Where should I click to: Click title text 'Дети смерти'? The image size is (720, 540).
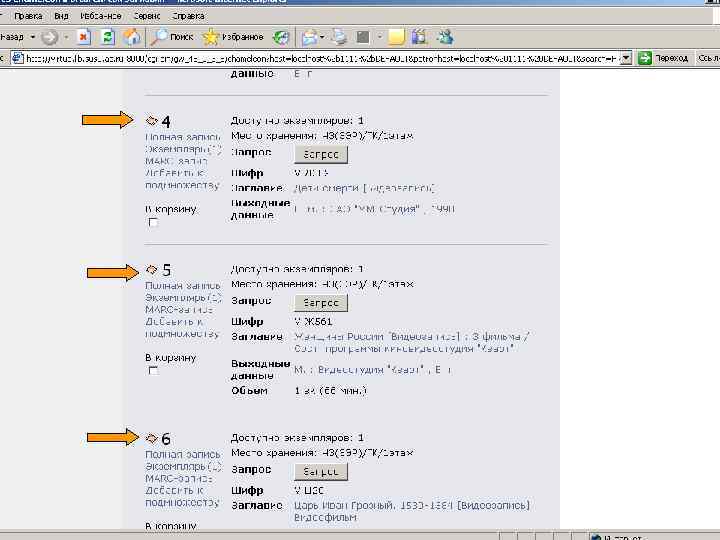(x=326, y=188)
